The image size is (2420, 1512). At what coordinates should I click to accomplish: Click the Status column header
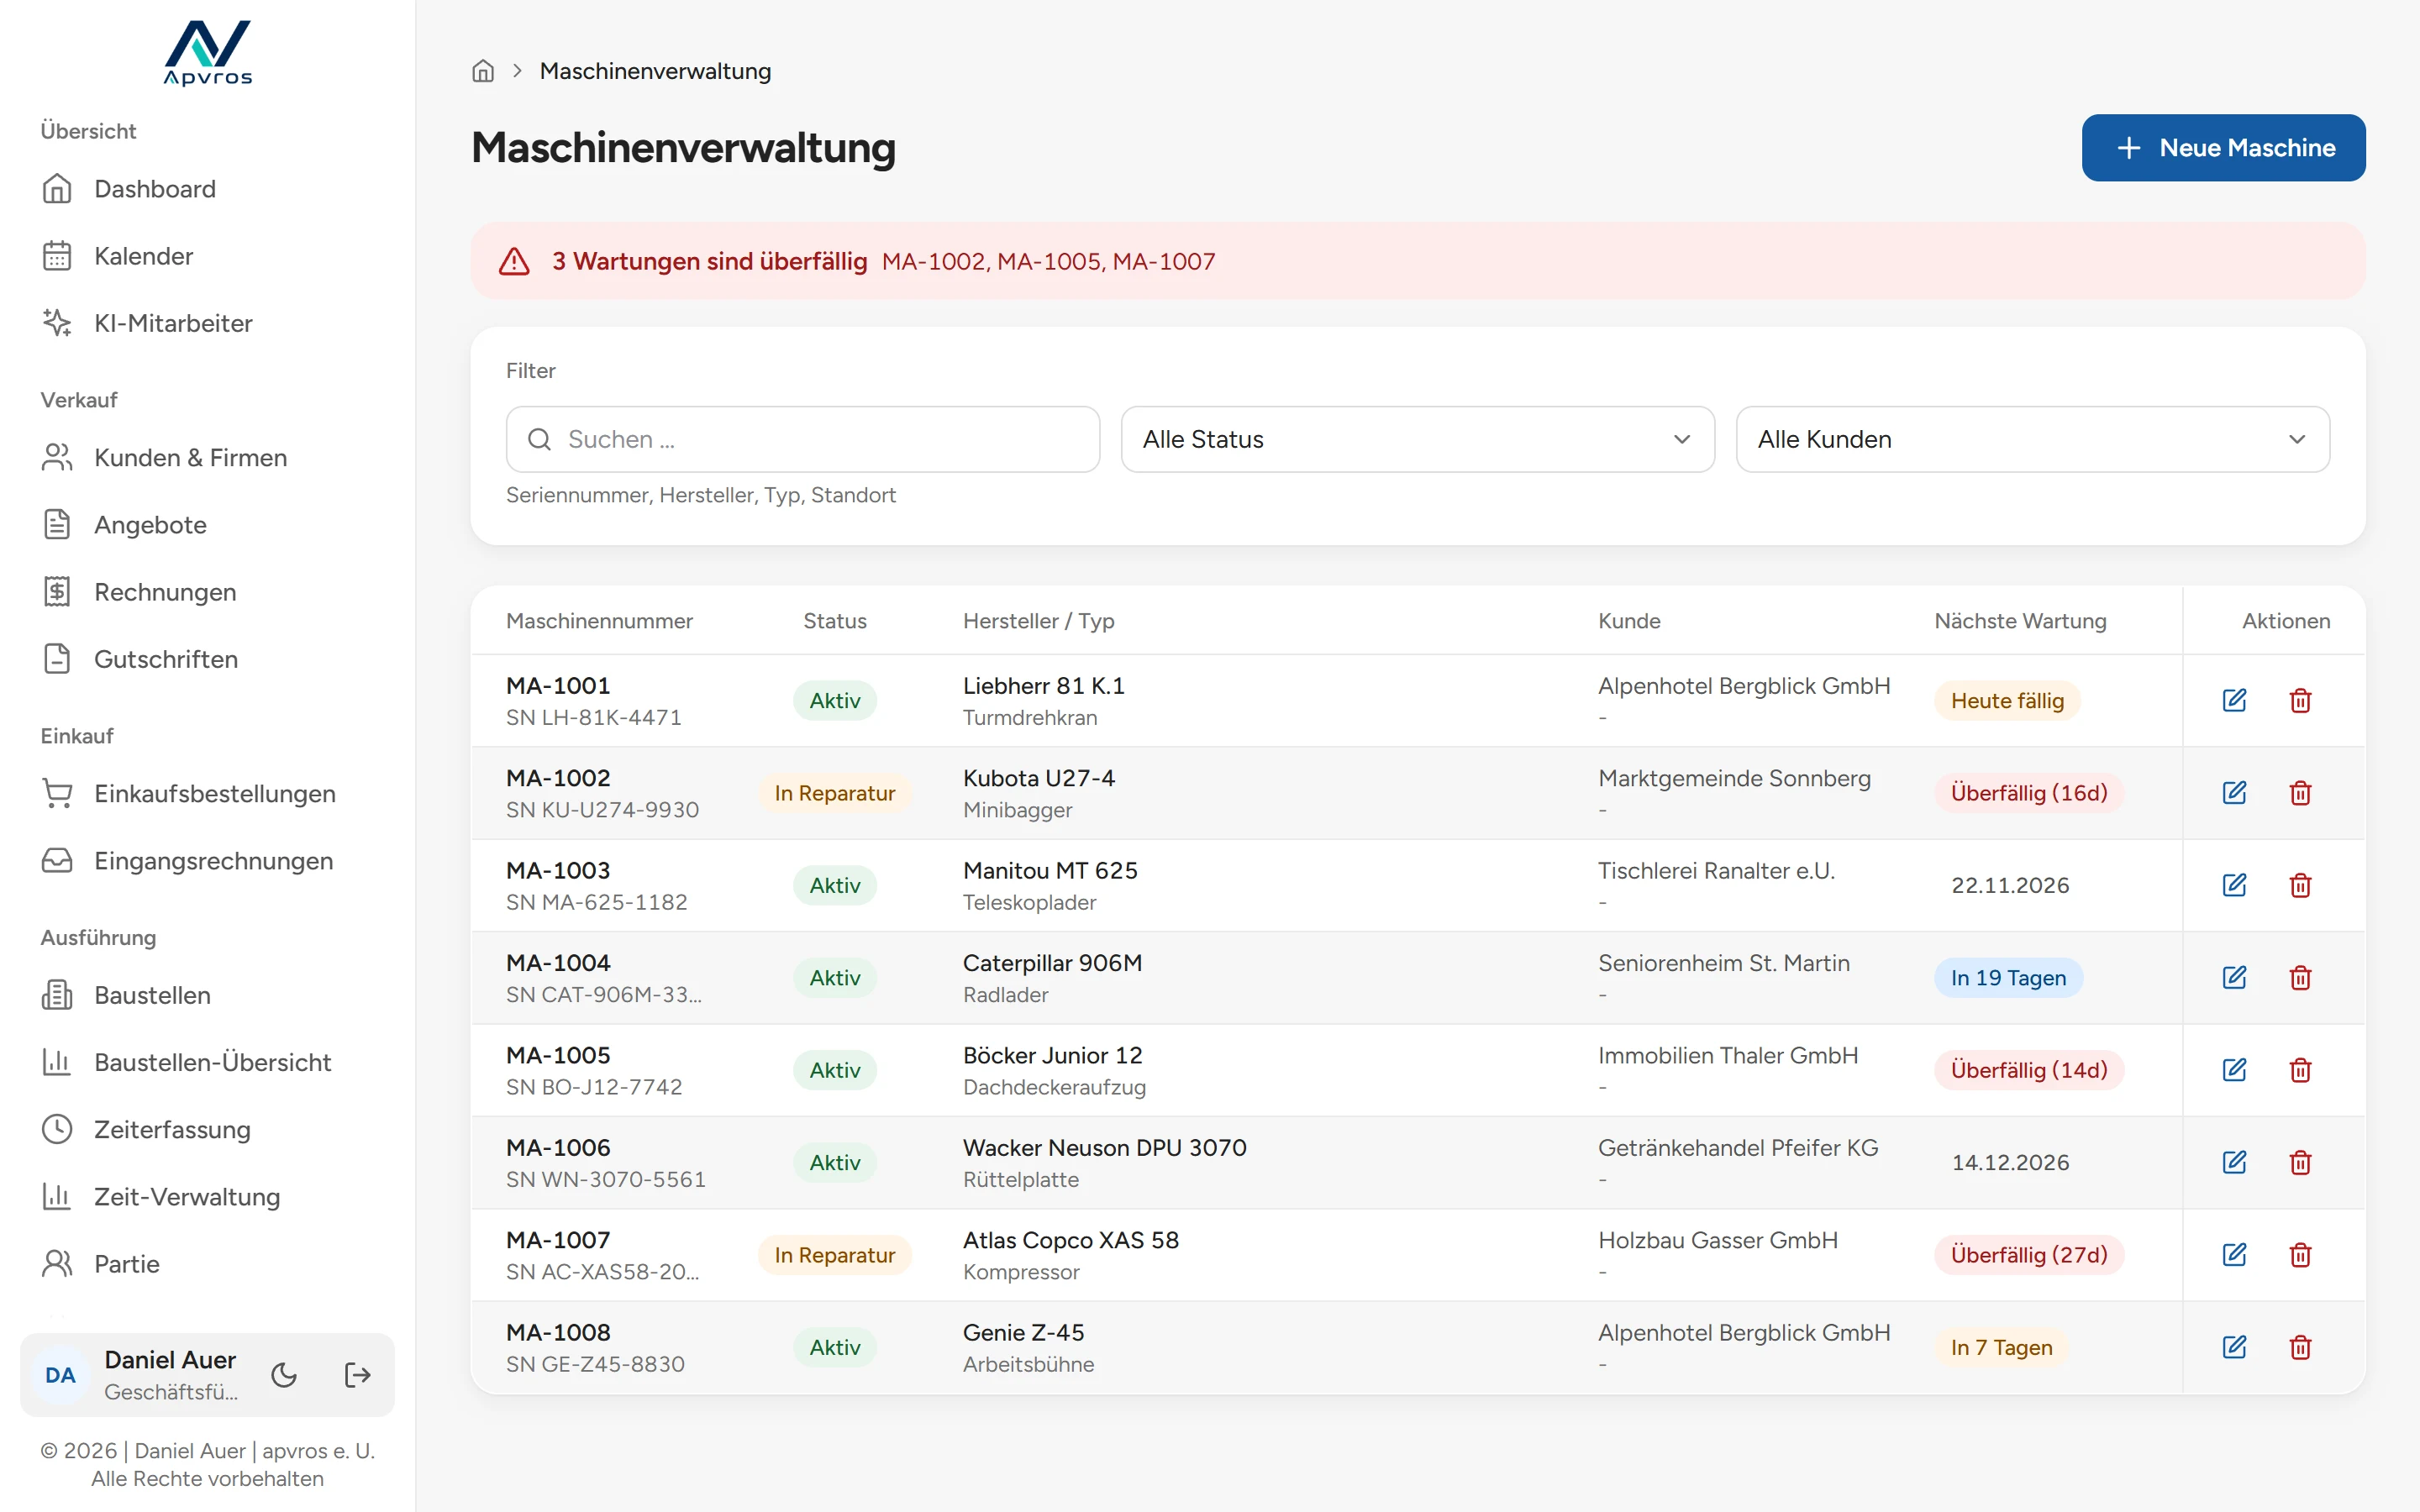click(835, 621)
